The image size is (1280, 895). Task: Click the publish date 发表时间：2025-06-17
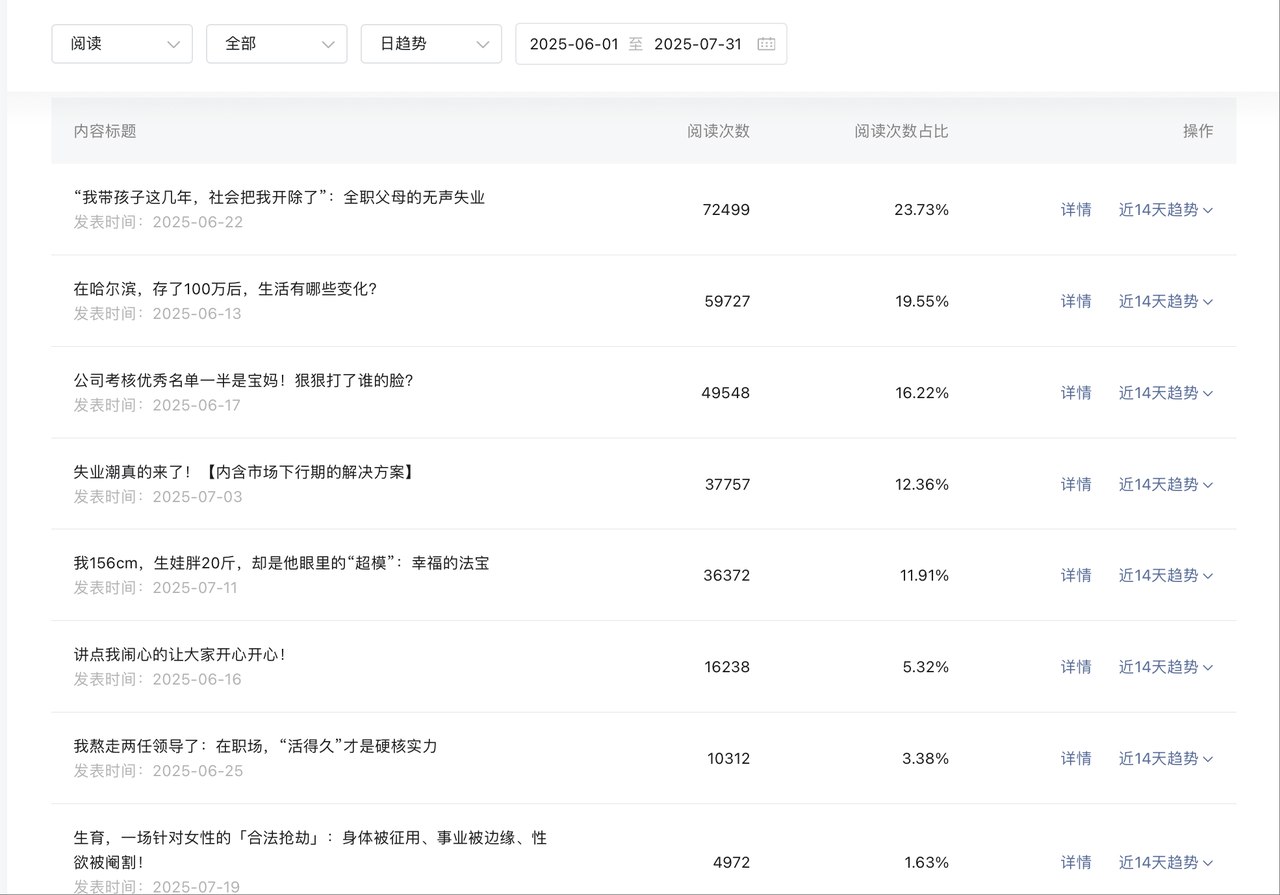pyautogui.click(x=158, y=405)
